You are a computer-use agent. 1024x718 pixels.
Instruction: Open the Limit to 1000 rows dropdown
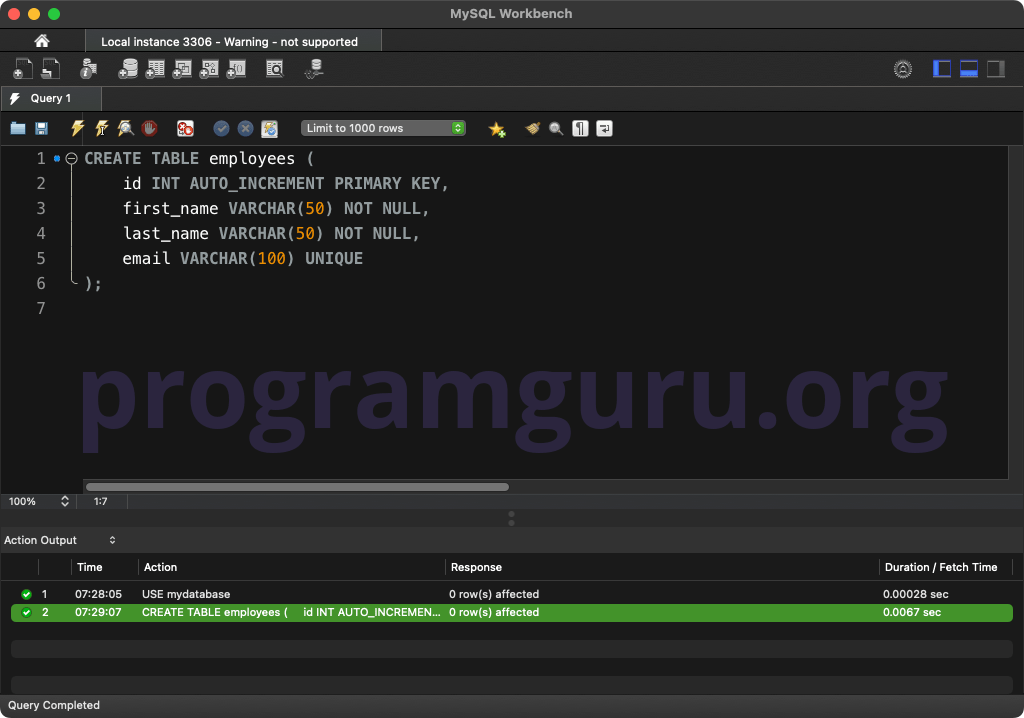tap(383, 128)
